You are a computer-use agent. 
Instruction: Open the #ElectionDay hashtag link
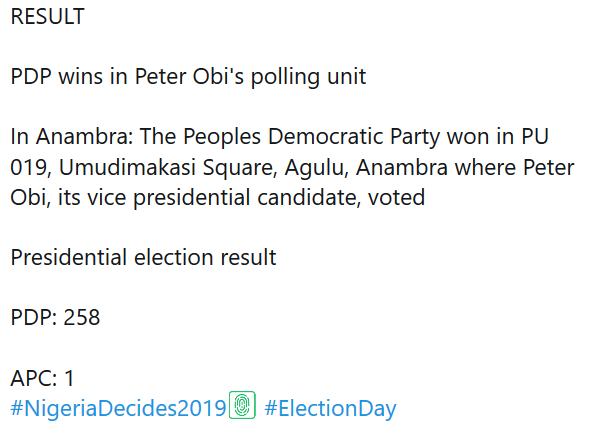click(330, 408)
